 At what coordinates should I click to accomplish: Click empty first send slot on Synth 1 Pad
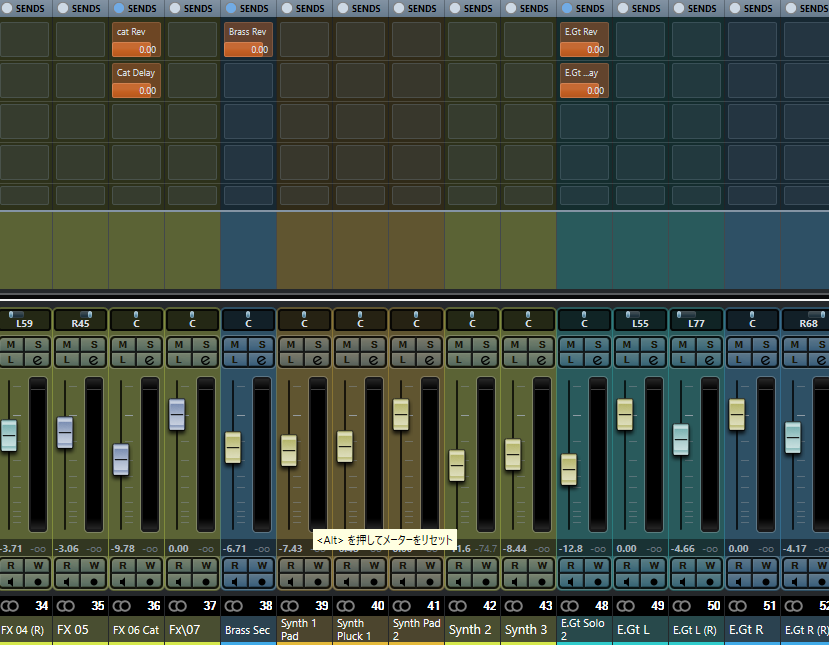(305, 40)
